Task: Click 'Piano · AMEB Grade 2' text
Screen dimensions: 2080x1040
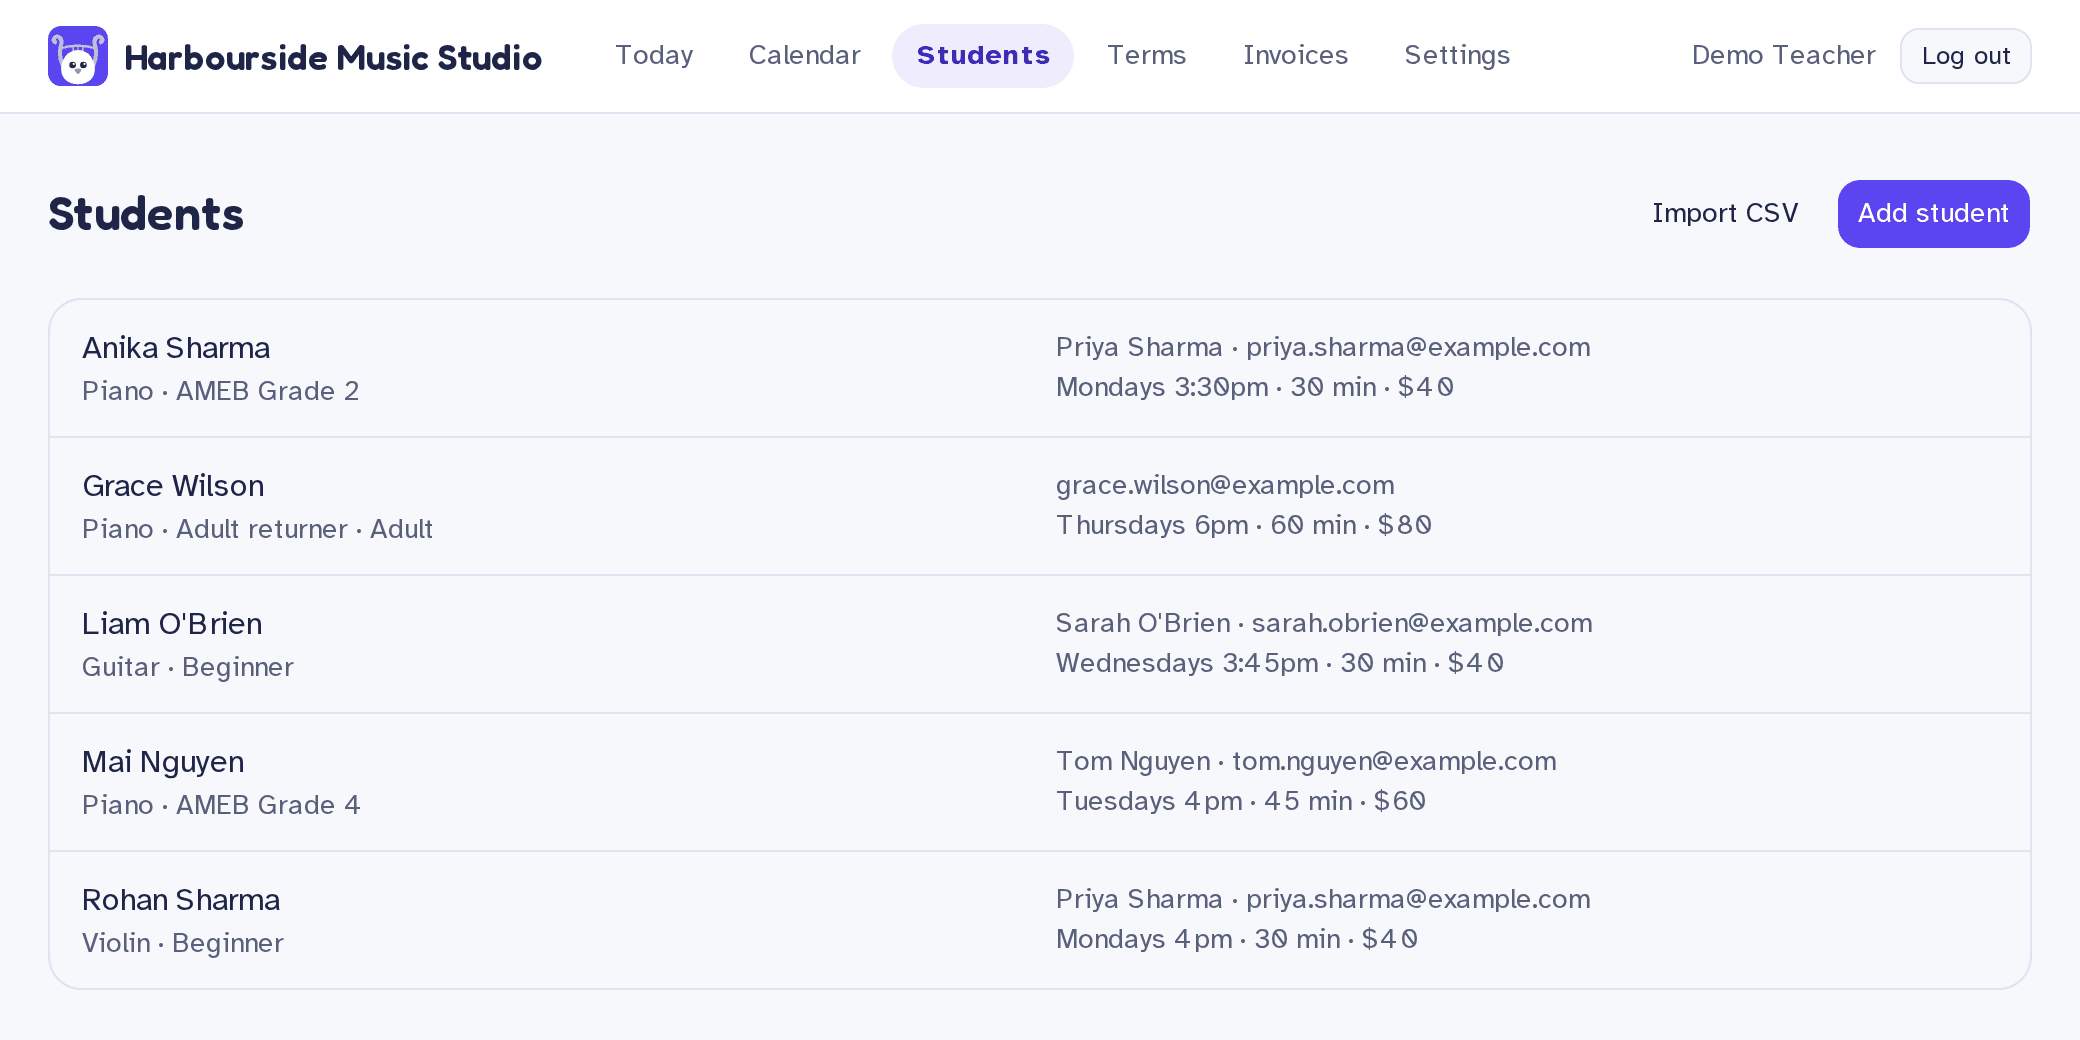Action: tap(220, 391)
